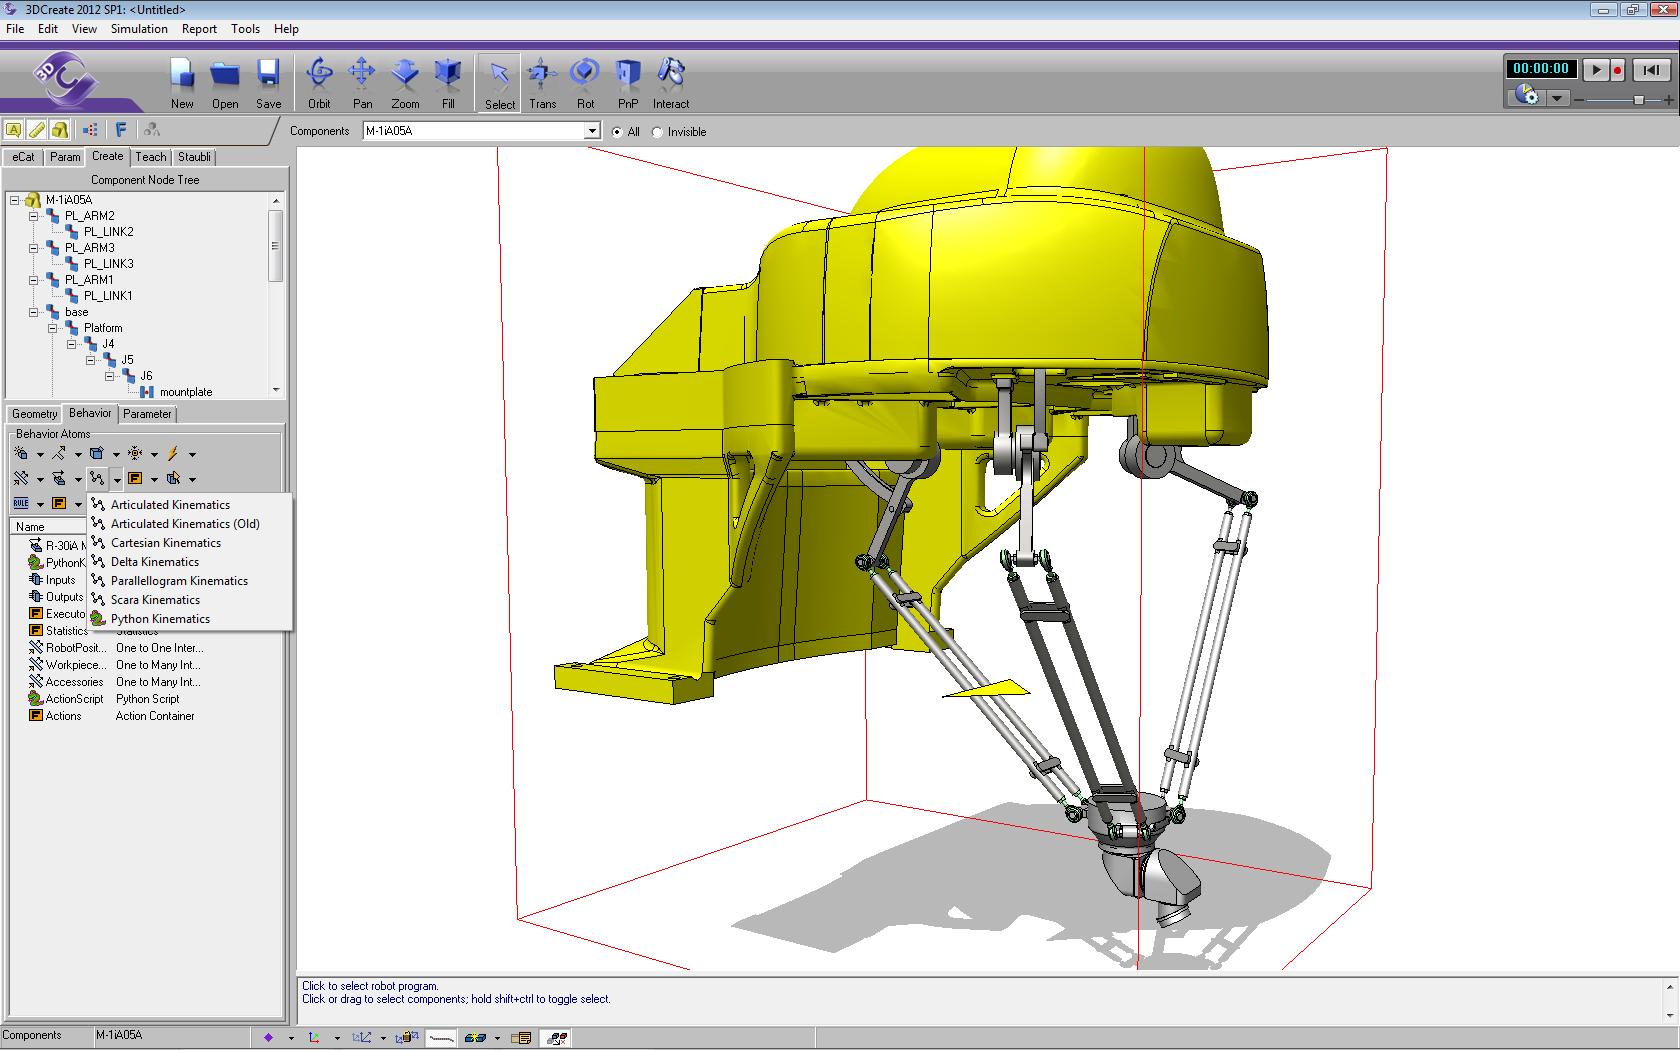Click the 00:00:00 simulation time display
1680x1050 pixels.
click(1541, 68)
